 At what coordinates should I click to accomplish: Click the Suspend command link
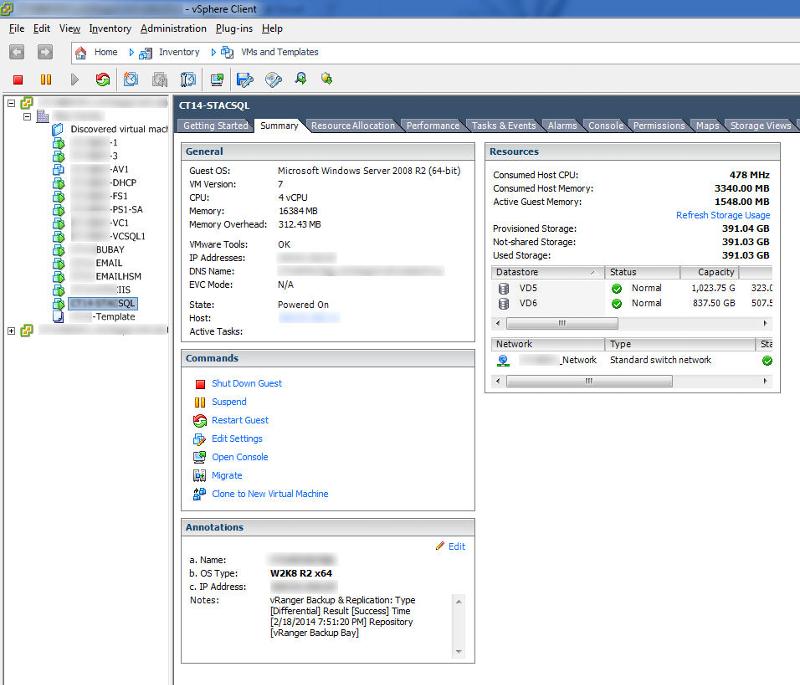pos(229,402)
